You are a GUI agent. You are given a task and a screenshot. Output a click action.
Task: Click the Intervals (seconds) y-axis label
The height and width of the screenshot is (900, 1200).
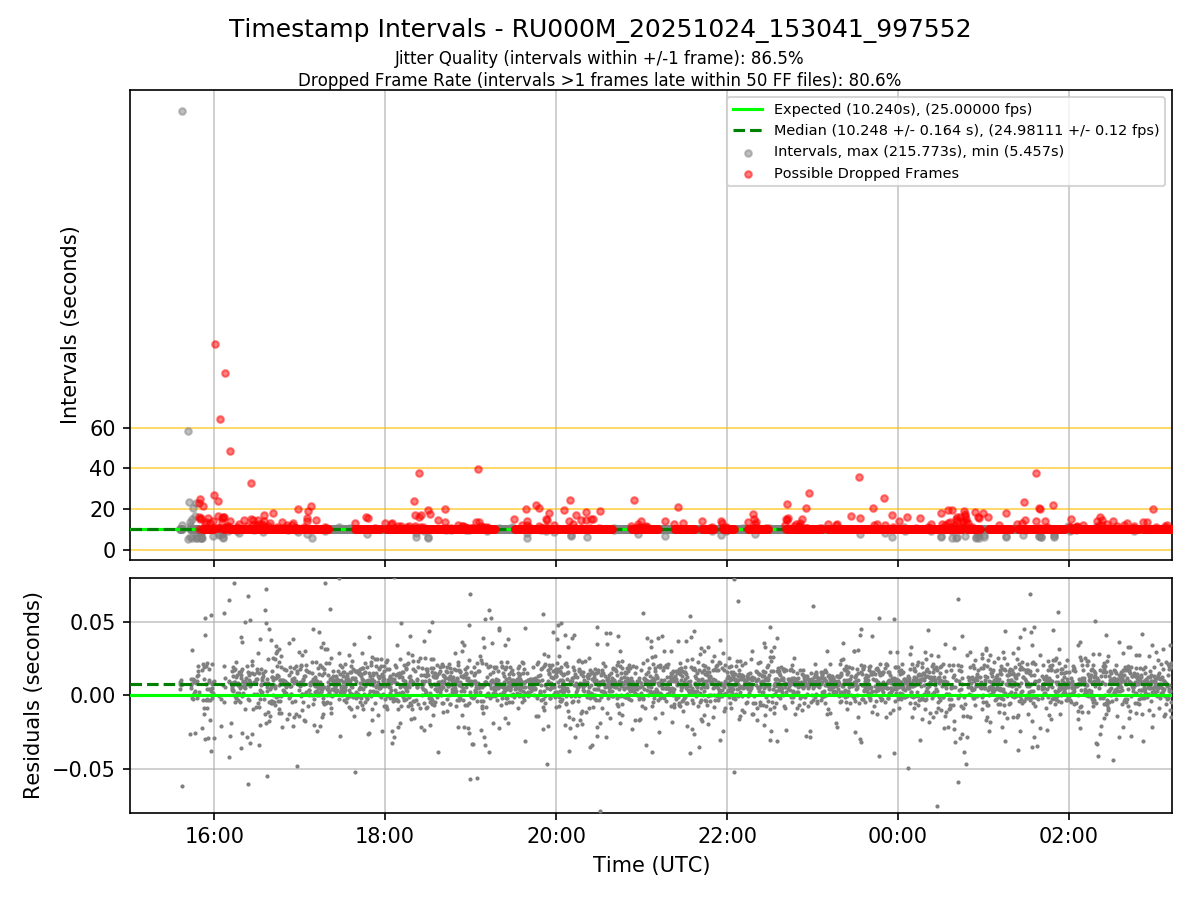(x=70, y=325)
